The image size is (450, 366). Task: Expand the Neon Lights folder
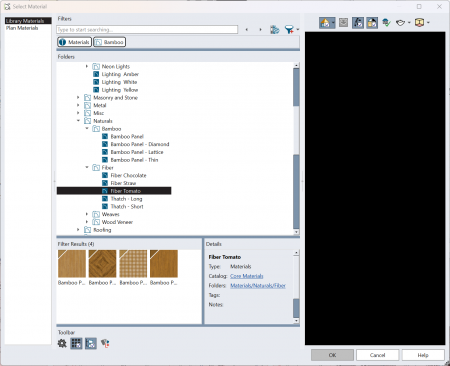tap(87, 66)
